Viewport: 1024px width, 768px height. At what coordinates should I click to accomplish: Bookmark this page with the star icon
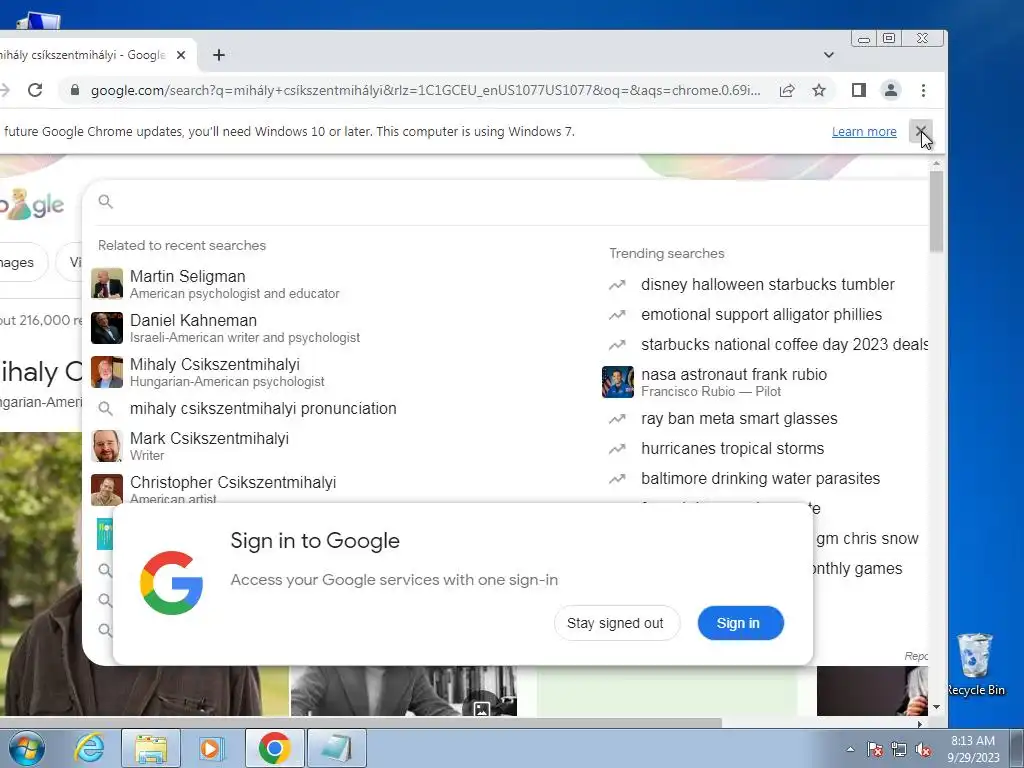point(819,90)
